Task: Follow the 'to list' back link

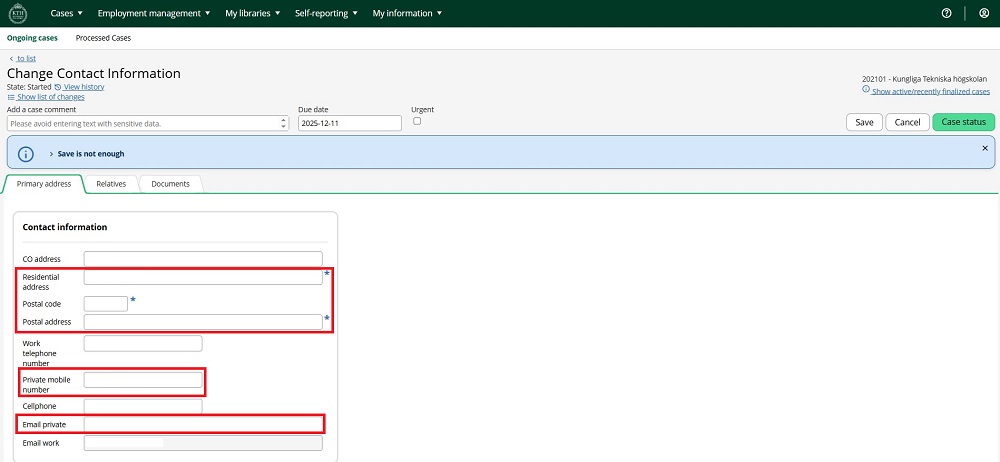Action: (26, 59)
